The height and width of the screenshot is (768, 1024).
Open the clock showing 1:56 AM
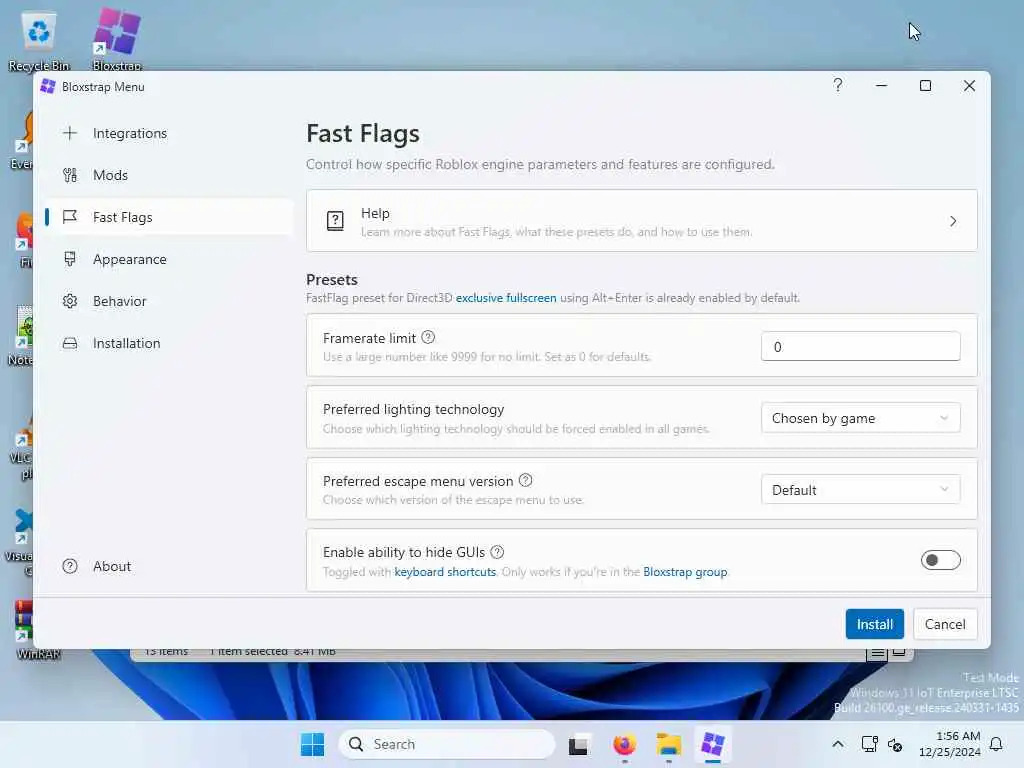[950, 744]
